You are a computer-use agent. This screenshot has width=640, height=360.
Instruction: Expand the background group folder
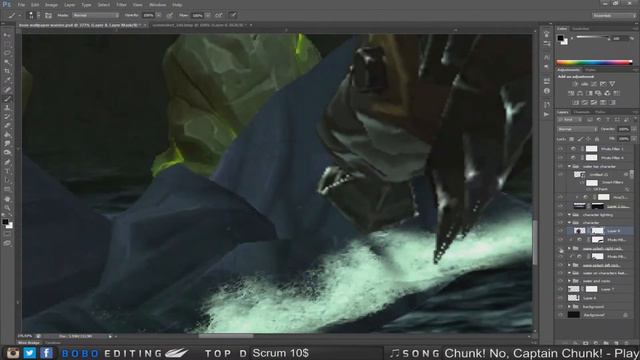click(x=569, y=307)
